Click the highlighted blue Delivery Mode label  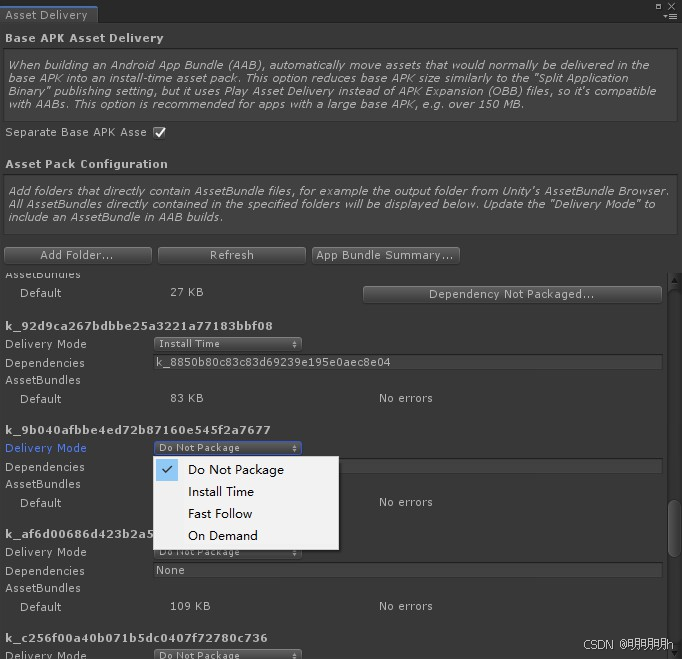[x=46, y=448]
